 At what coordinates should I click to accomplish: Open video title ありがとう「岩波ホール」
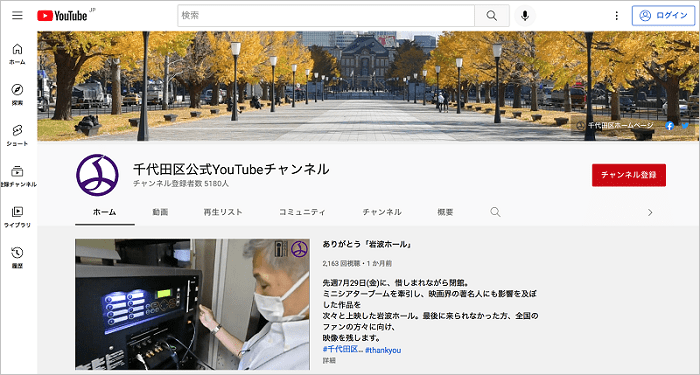coord(367,245)
